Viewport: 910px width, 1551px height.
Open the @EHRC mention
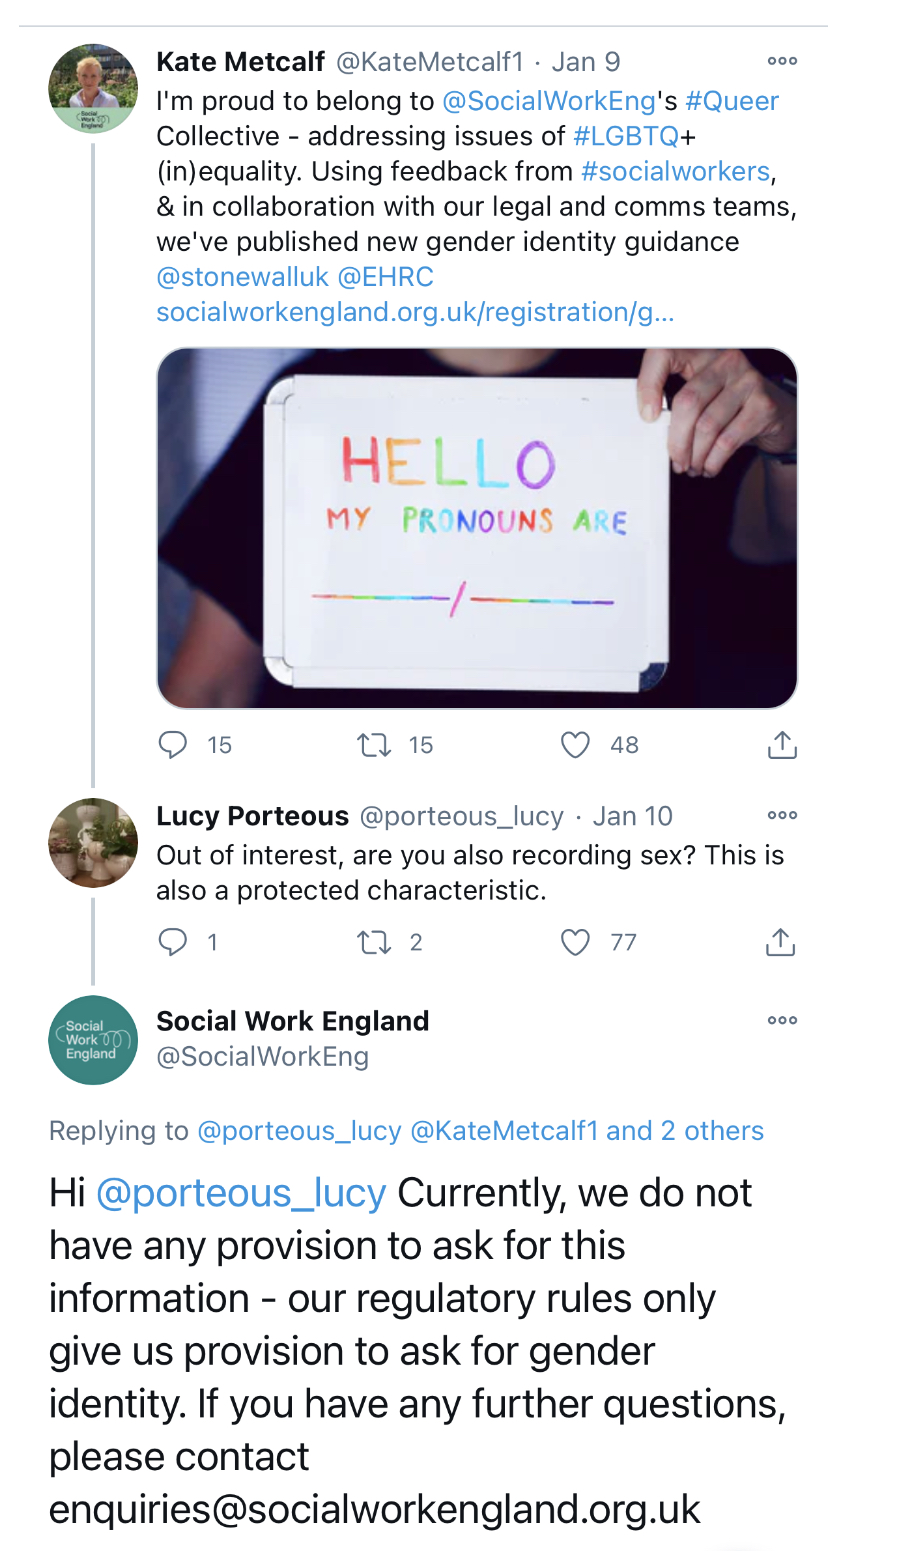386,277
